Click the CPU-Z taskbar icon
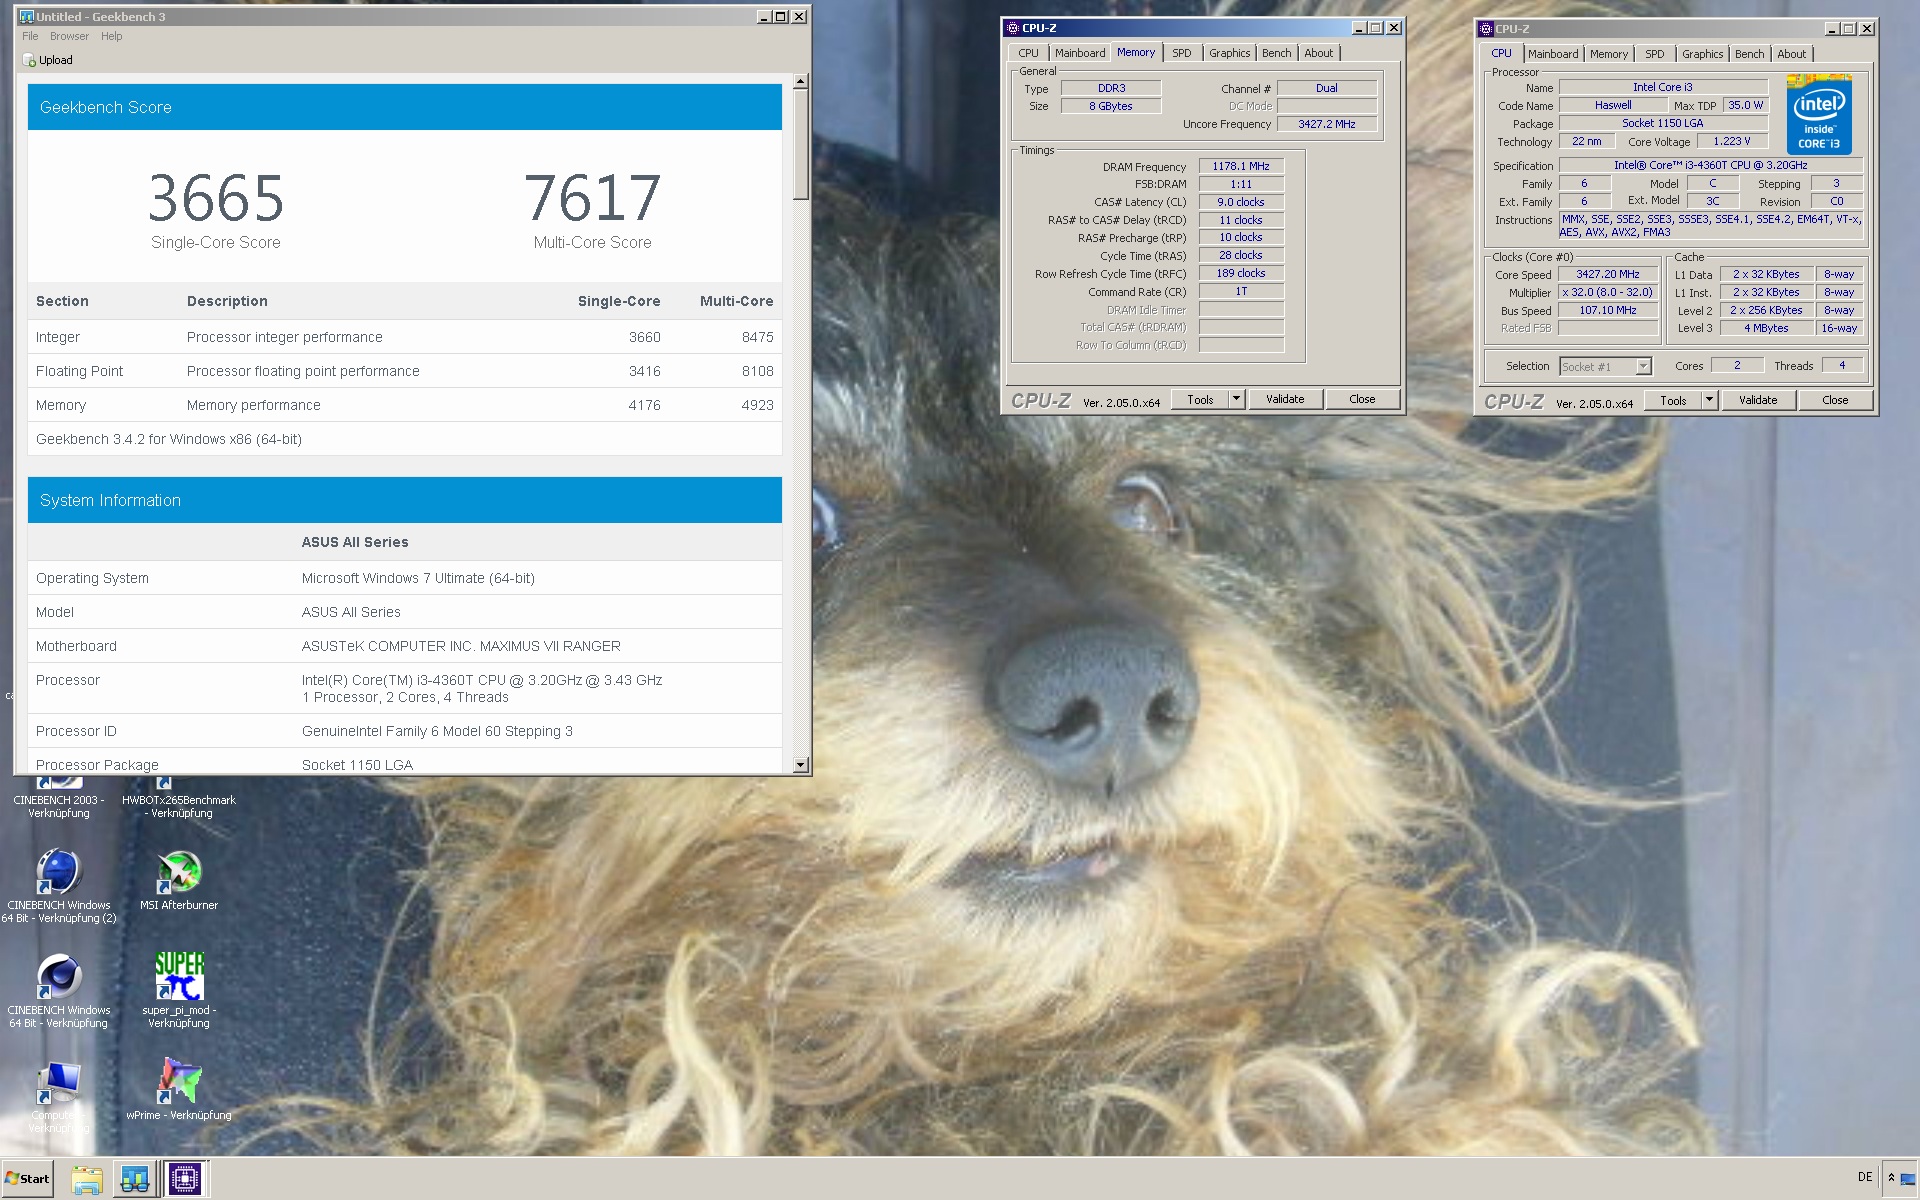 [x=184, y=1179]
